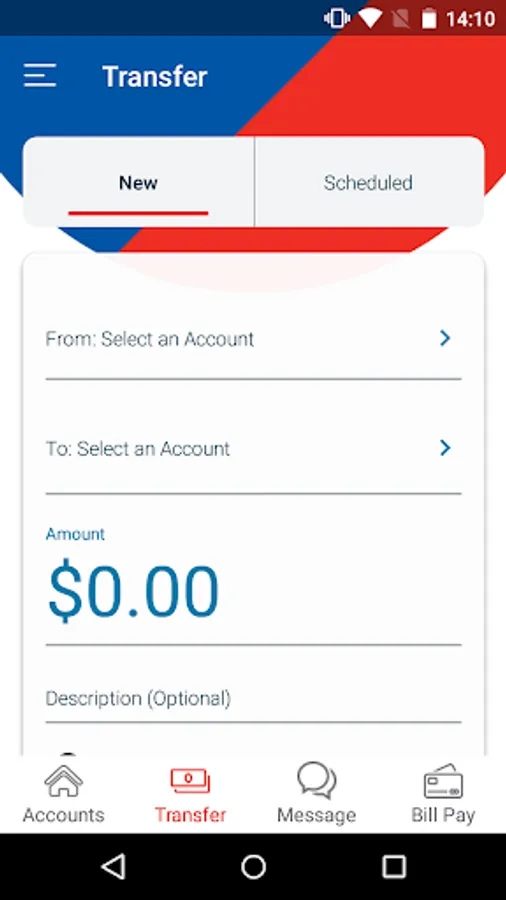Tap the Accounts home icon
The width and height of the screenshot is (506, 900).
[63, 781]
